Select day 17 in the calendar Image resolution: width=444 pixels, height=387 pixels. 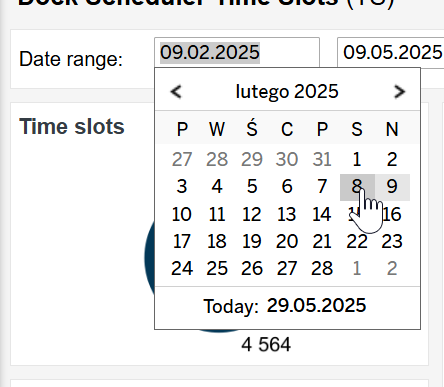point(182,241)
